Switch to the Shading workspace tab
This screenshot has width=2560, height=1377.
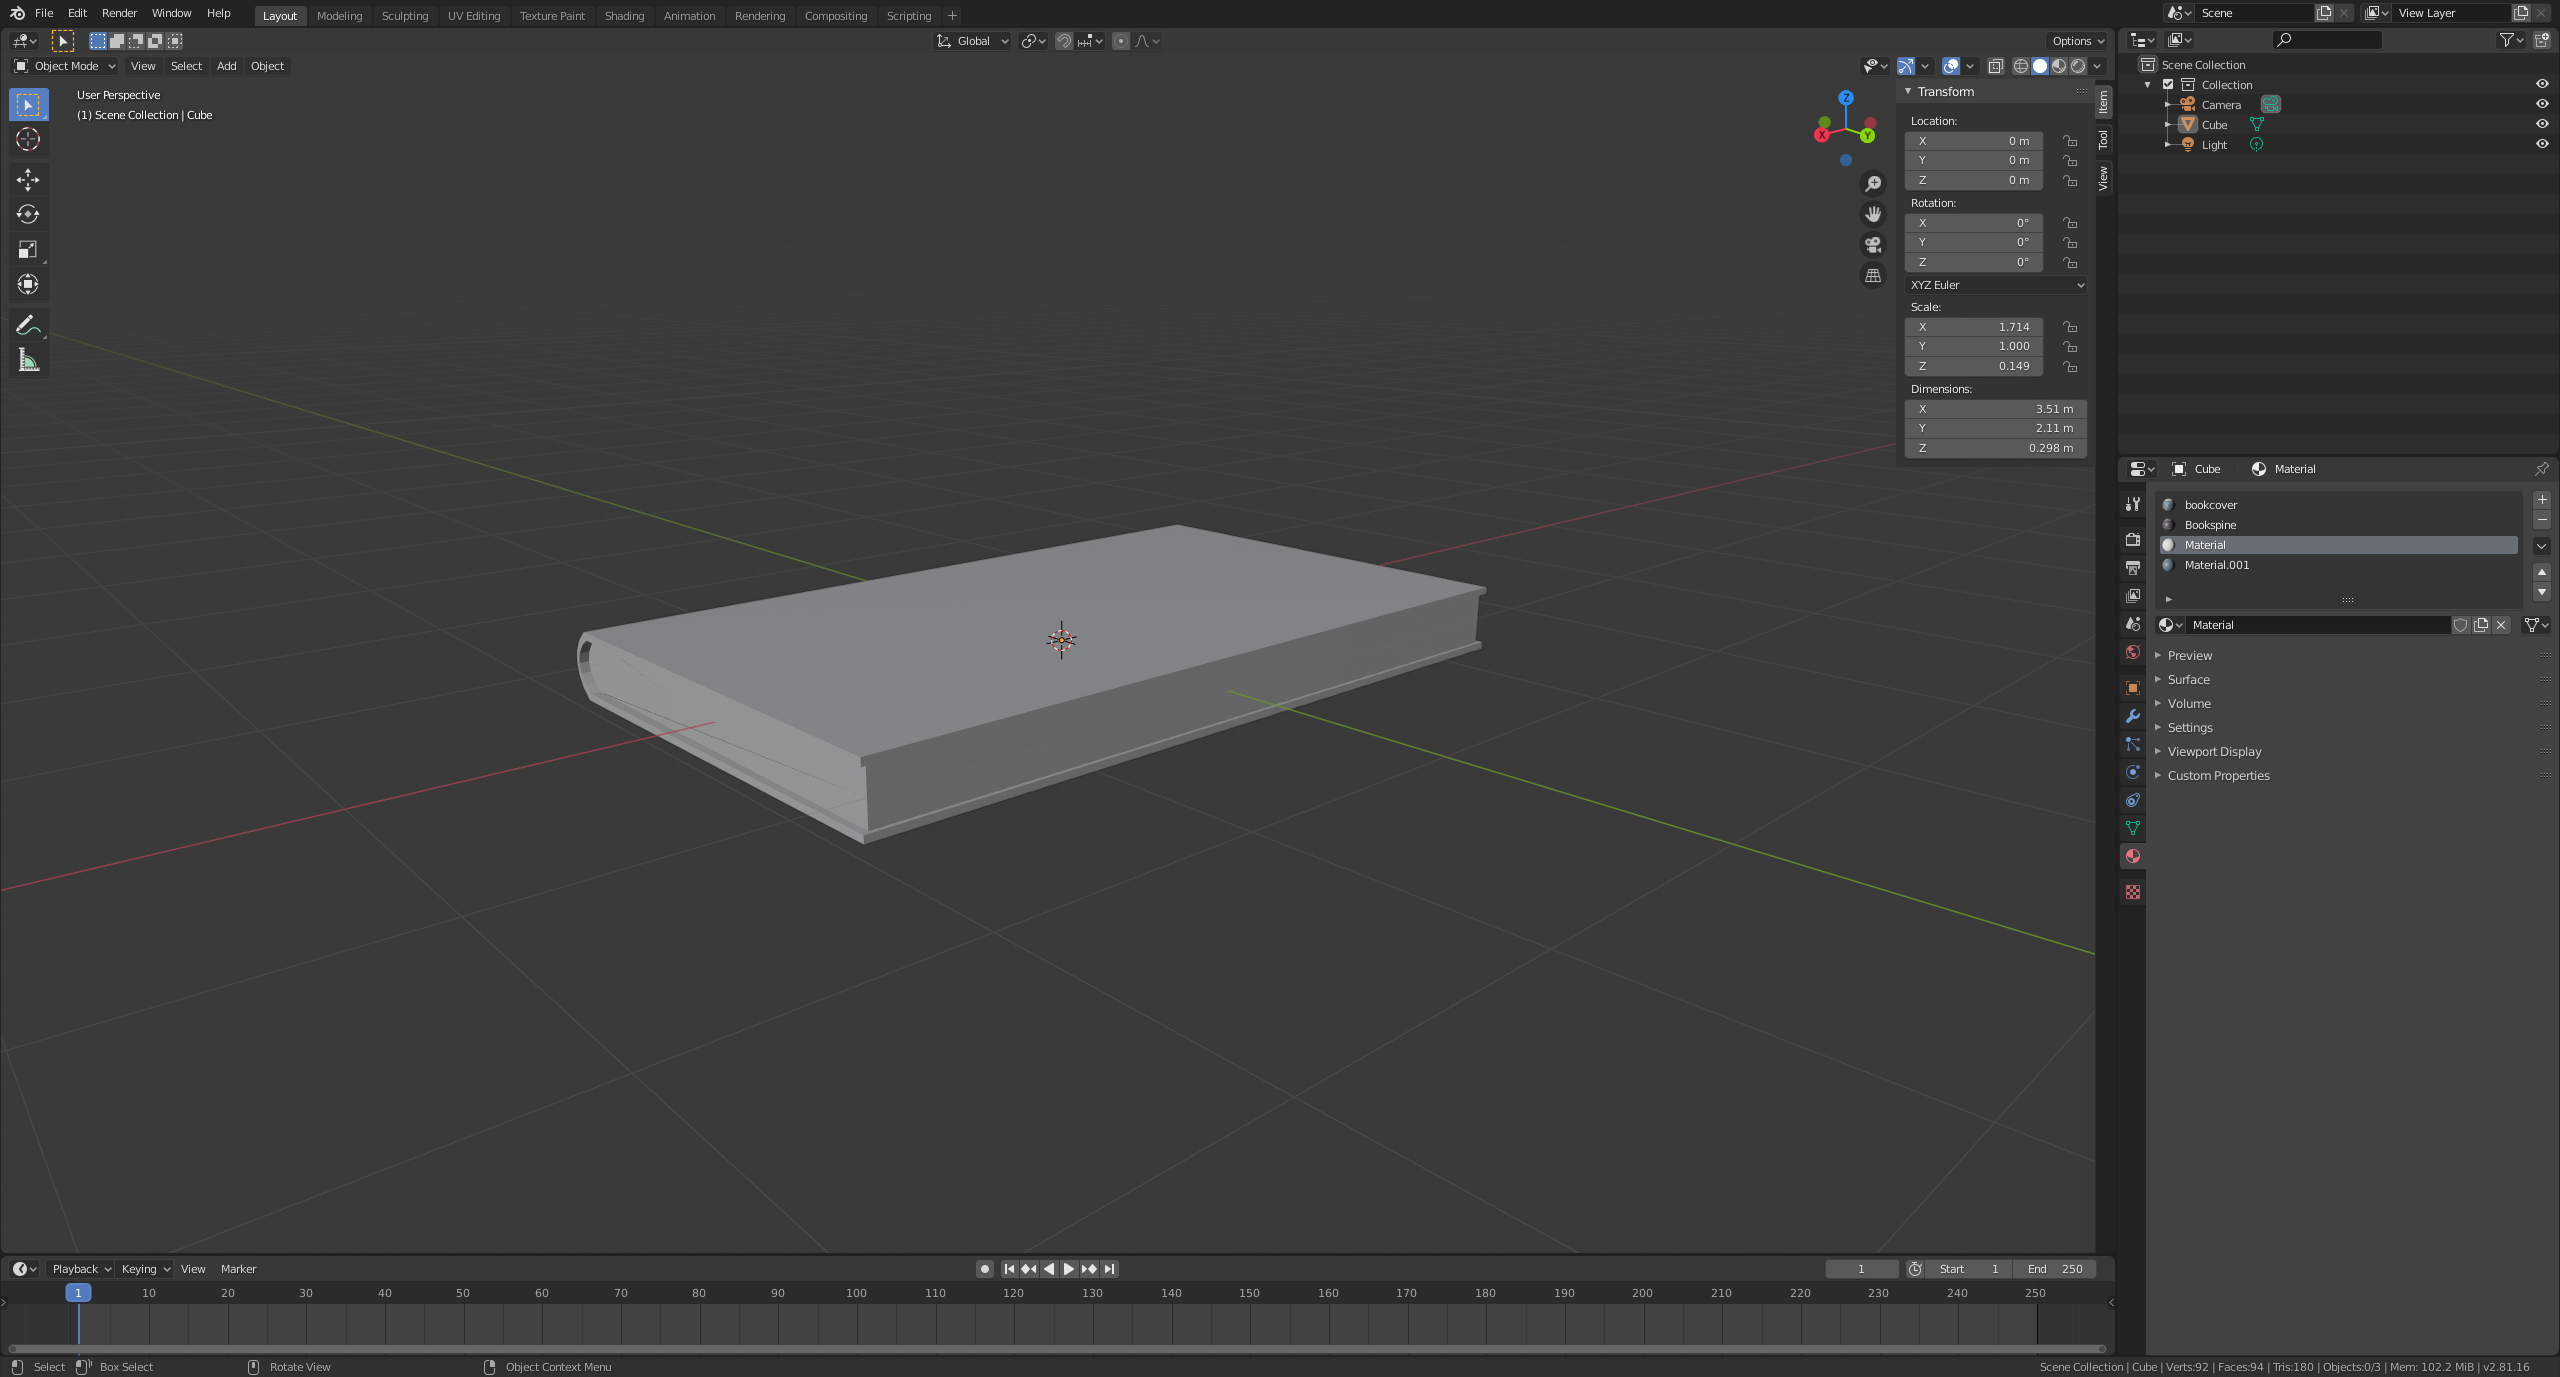pos(624,16)
